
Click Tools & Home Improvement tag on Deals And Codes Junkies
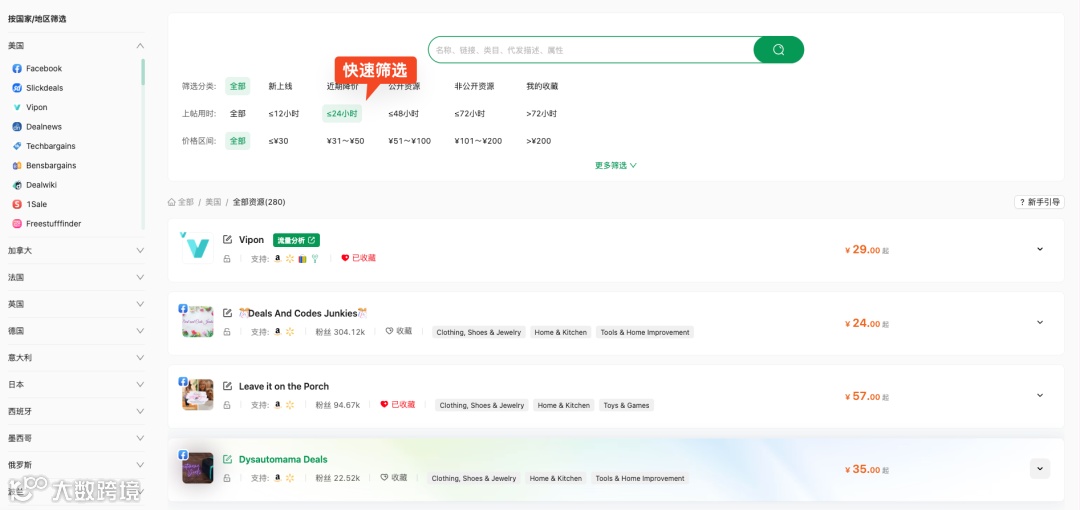(645, 332)
